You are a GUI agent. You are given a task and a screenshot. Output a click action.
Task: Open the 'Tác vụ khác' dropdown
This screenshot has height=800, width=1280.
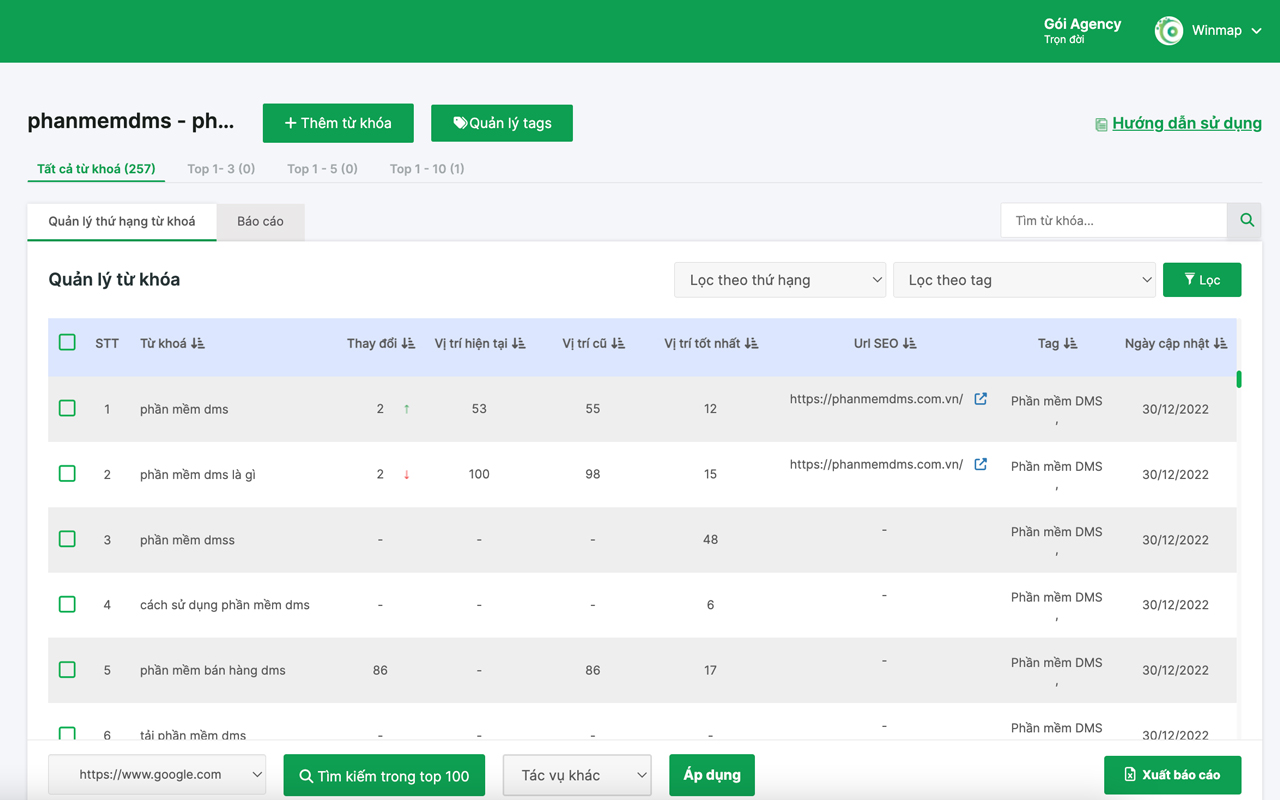(577, 775)
